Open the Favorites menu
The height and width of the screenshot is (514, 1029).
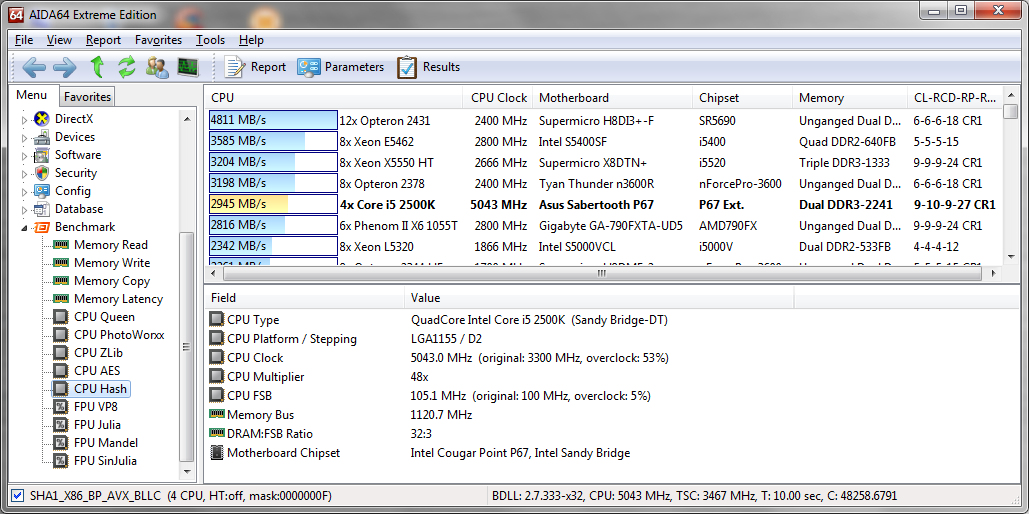tap(158, 40)
